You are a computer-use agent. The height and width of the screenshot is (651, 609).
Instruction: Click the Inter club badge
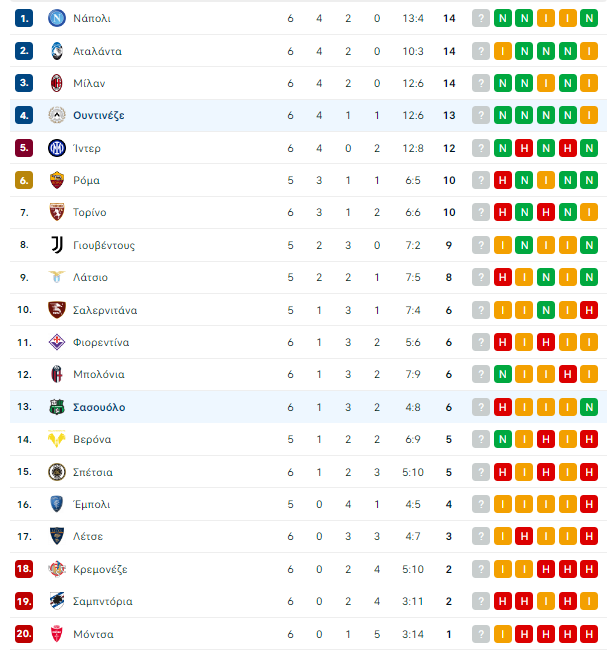coord(57,148)
